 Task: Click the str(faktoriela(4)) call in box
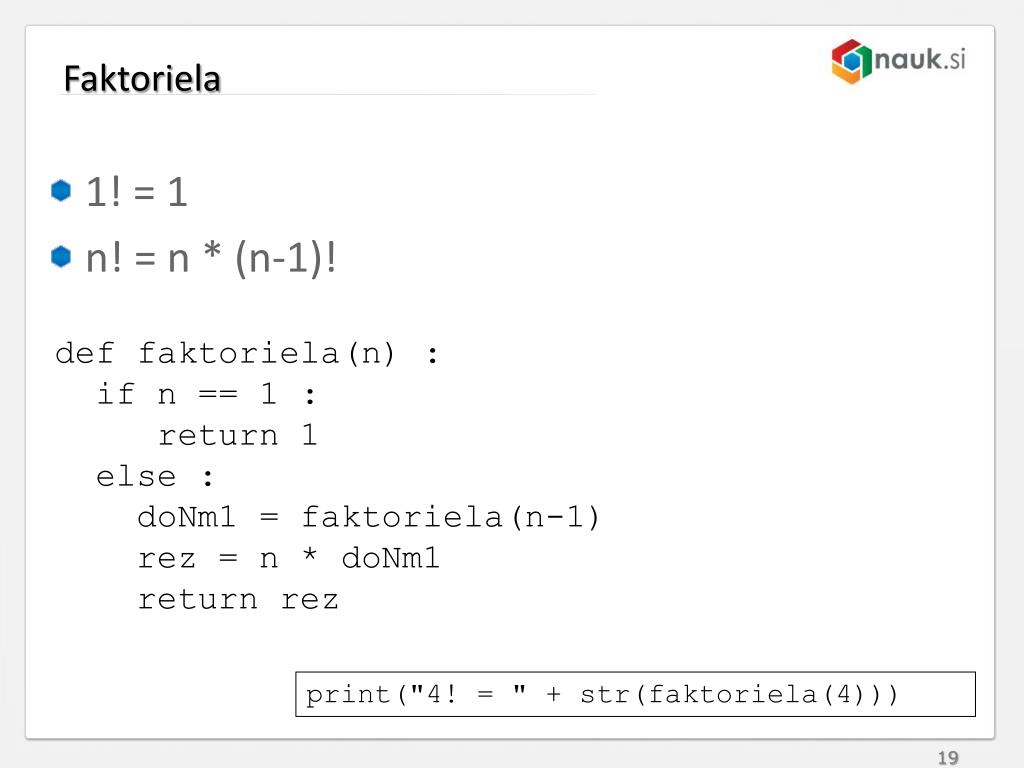point(739,694)
